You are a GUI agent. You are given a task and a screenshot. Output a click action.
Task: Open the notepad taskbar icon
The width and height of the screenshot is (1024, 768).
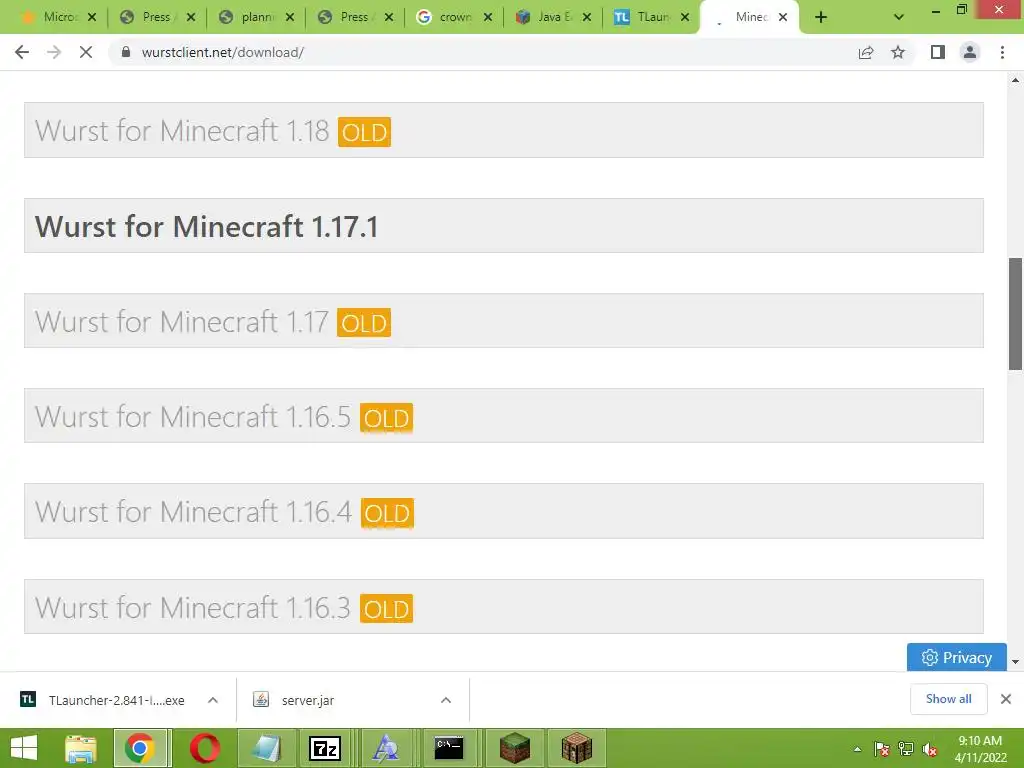pos(266,748)
